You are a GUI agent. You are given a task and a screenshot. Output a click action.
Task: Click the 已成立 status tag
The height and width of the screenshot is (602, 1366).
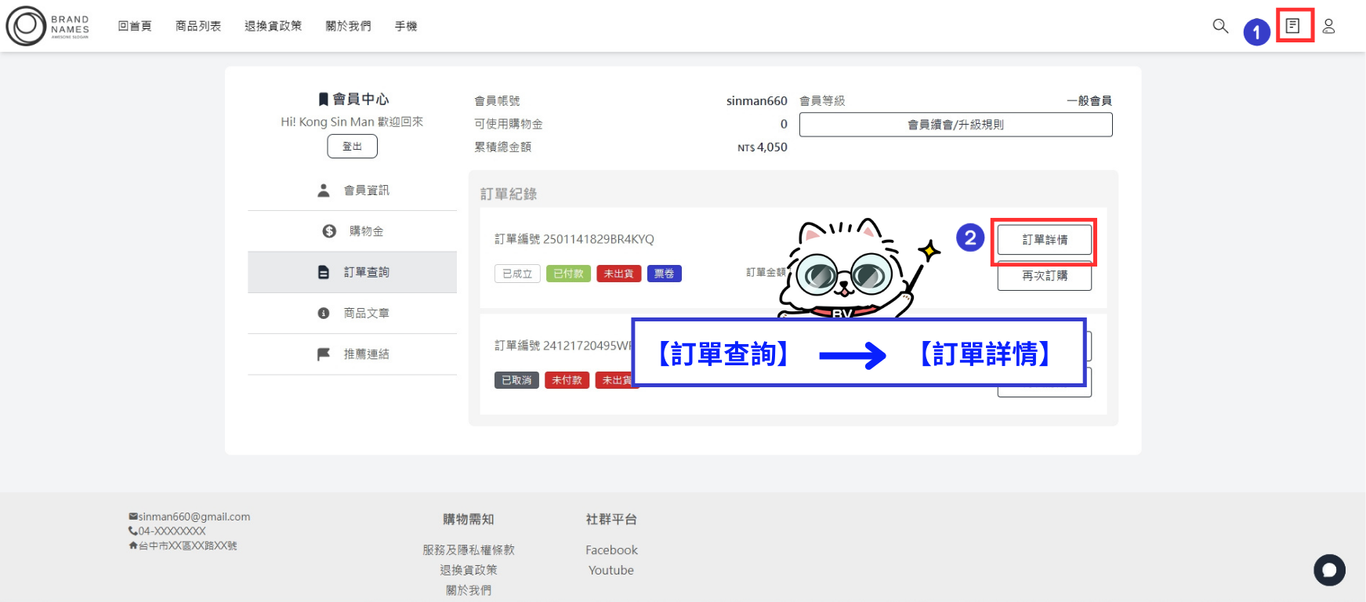pyautogui.click(x=517, y=273)
